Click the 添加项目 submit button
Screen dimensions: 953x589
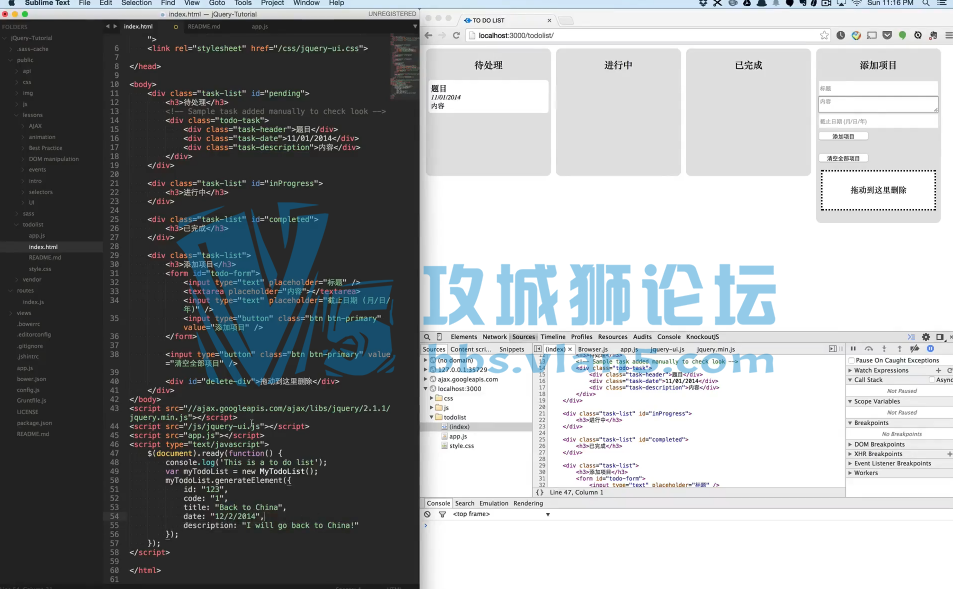(x=843, y=137)
